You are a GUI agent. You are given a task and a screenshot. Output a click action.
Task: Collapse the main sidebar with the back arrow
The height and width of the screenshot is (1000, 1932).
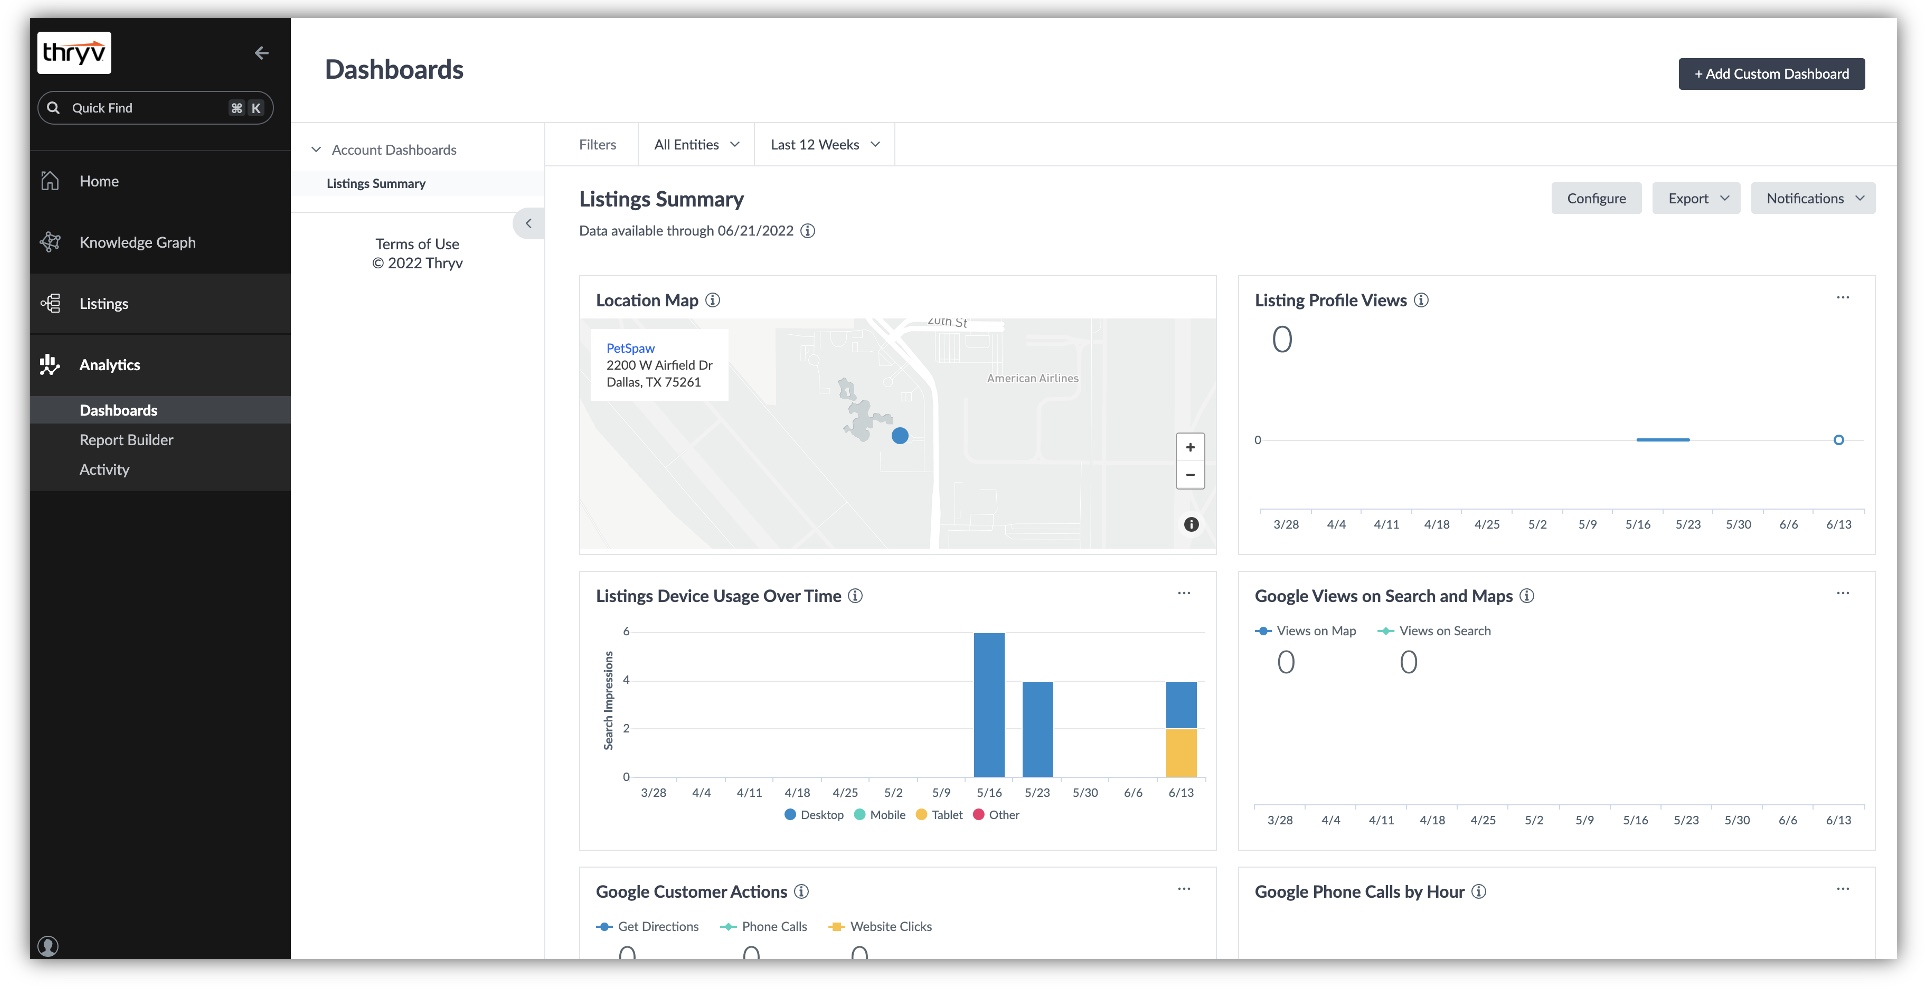click(x=262, y=53)
